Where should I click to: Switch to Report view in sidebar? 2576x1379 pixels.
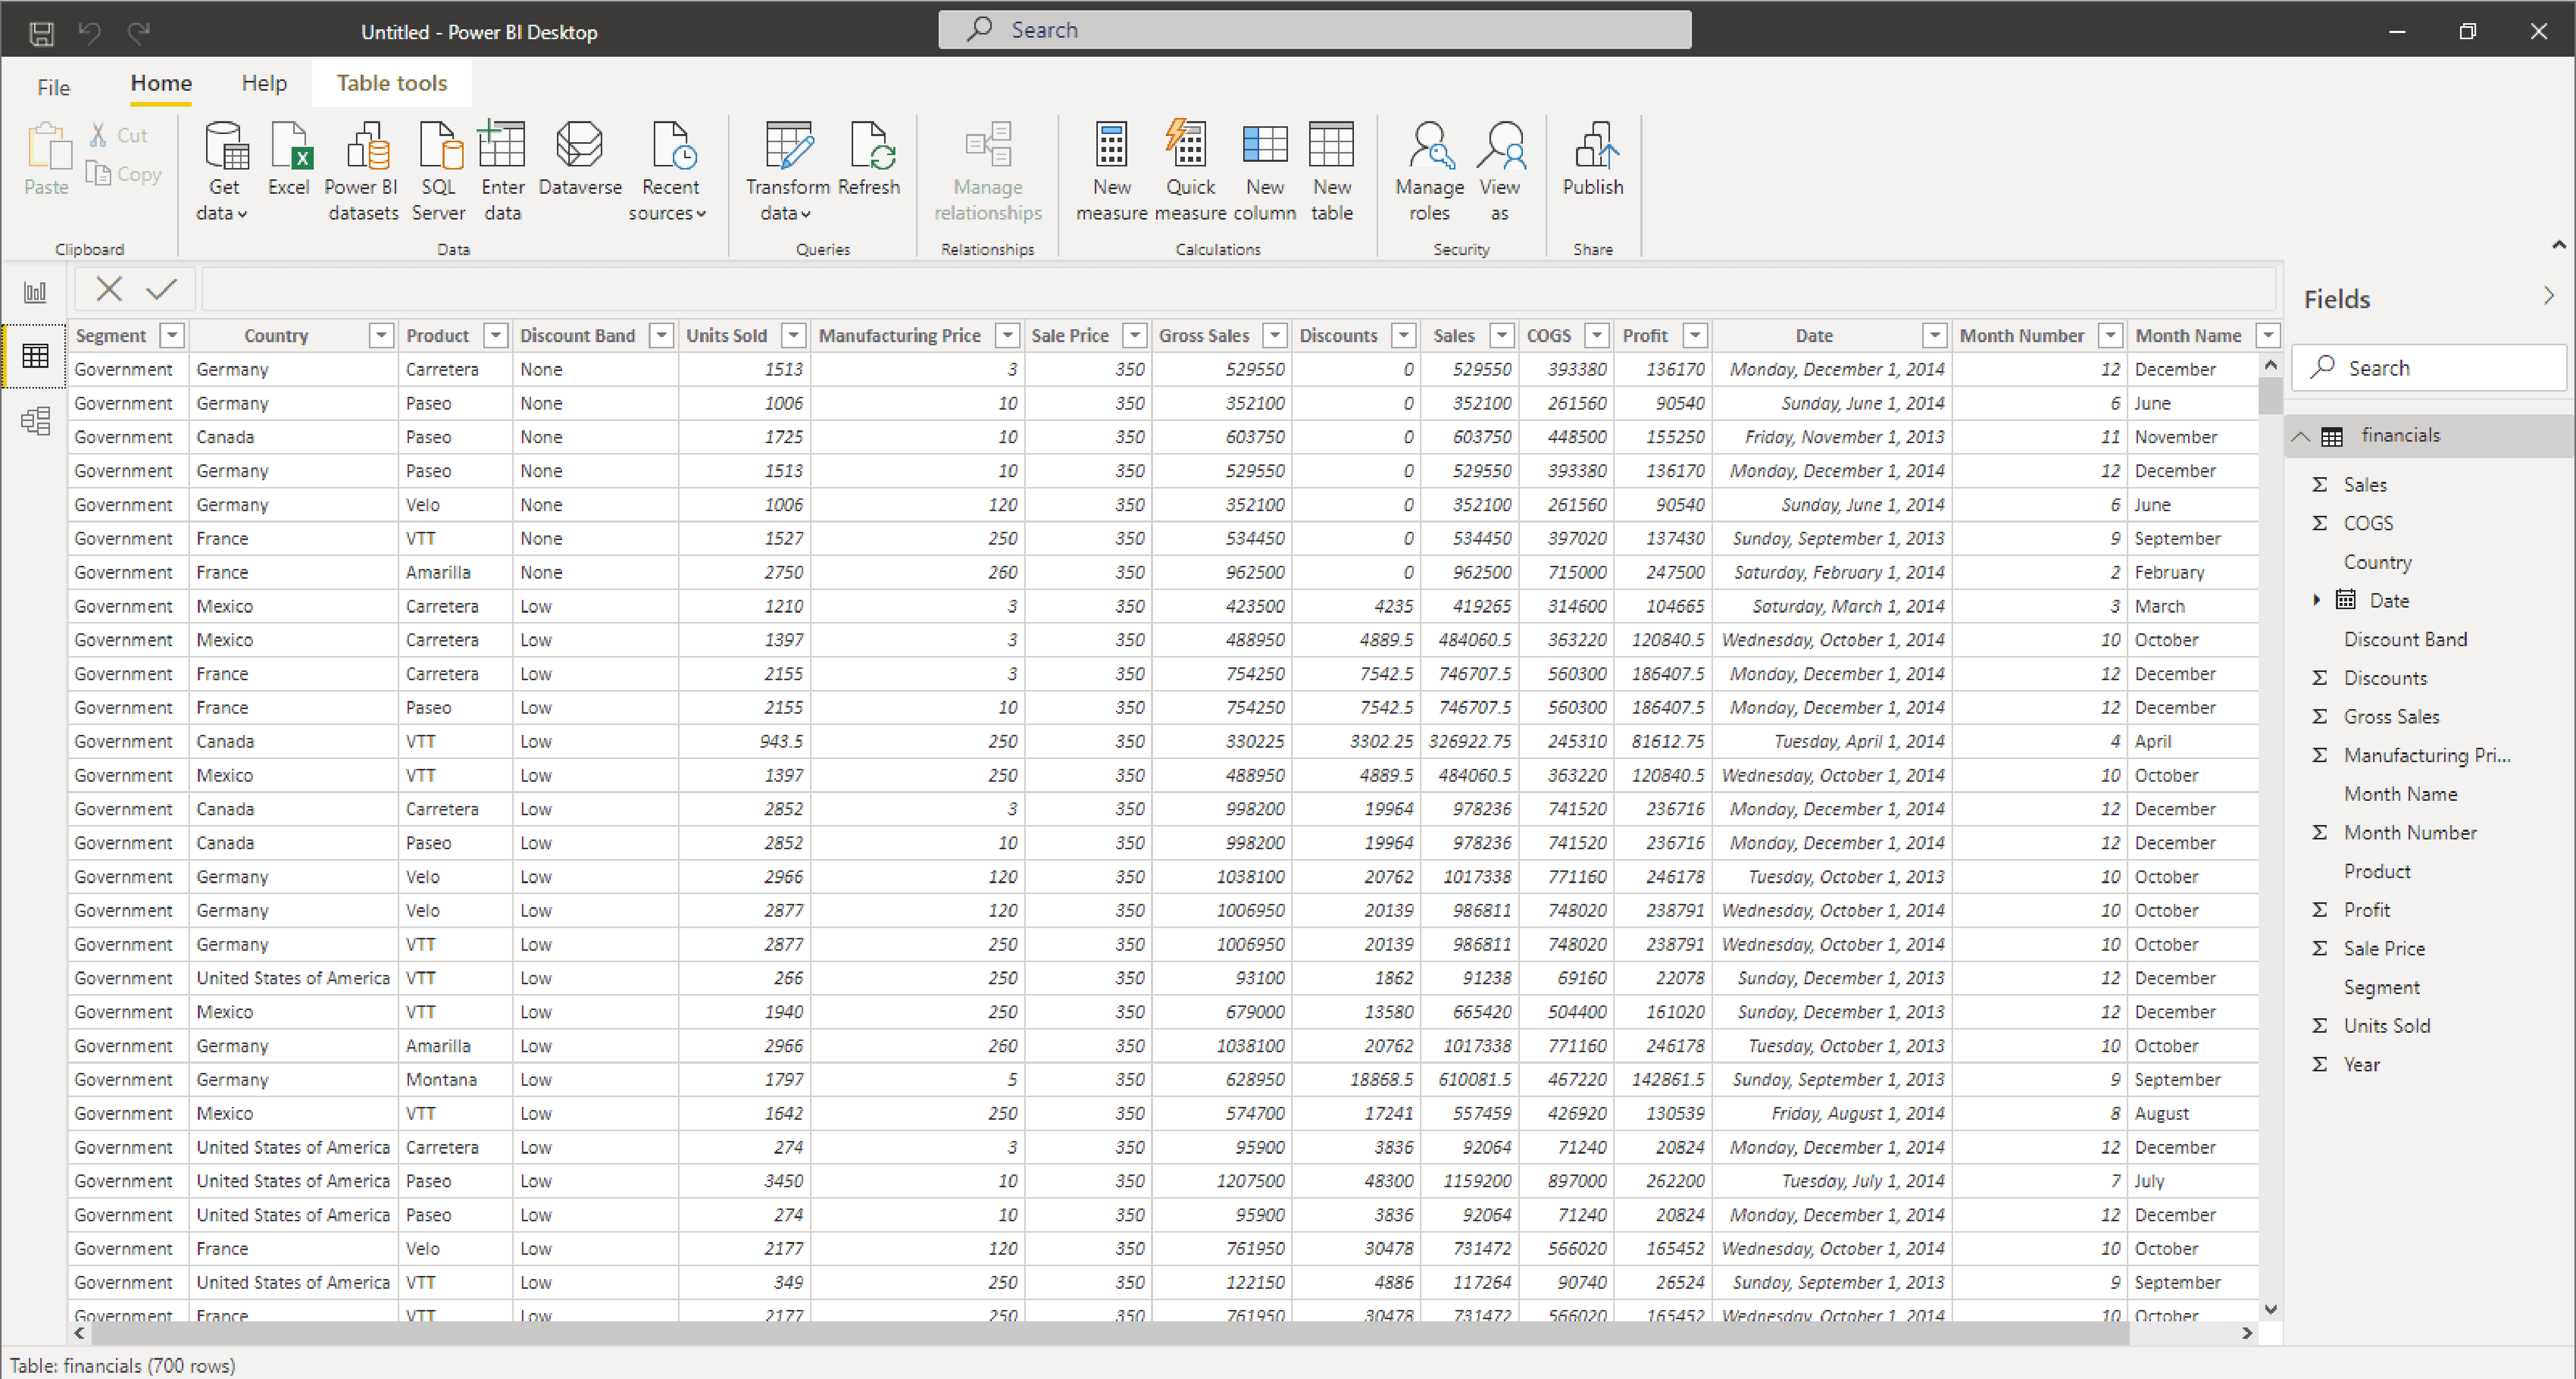click(x=35, y=292)
